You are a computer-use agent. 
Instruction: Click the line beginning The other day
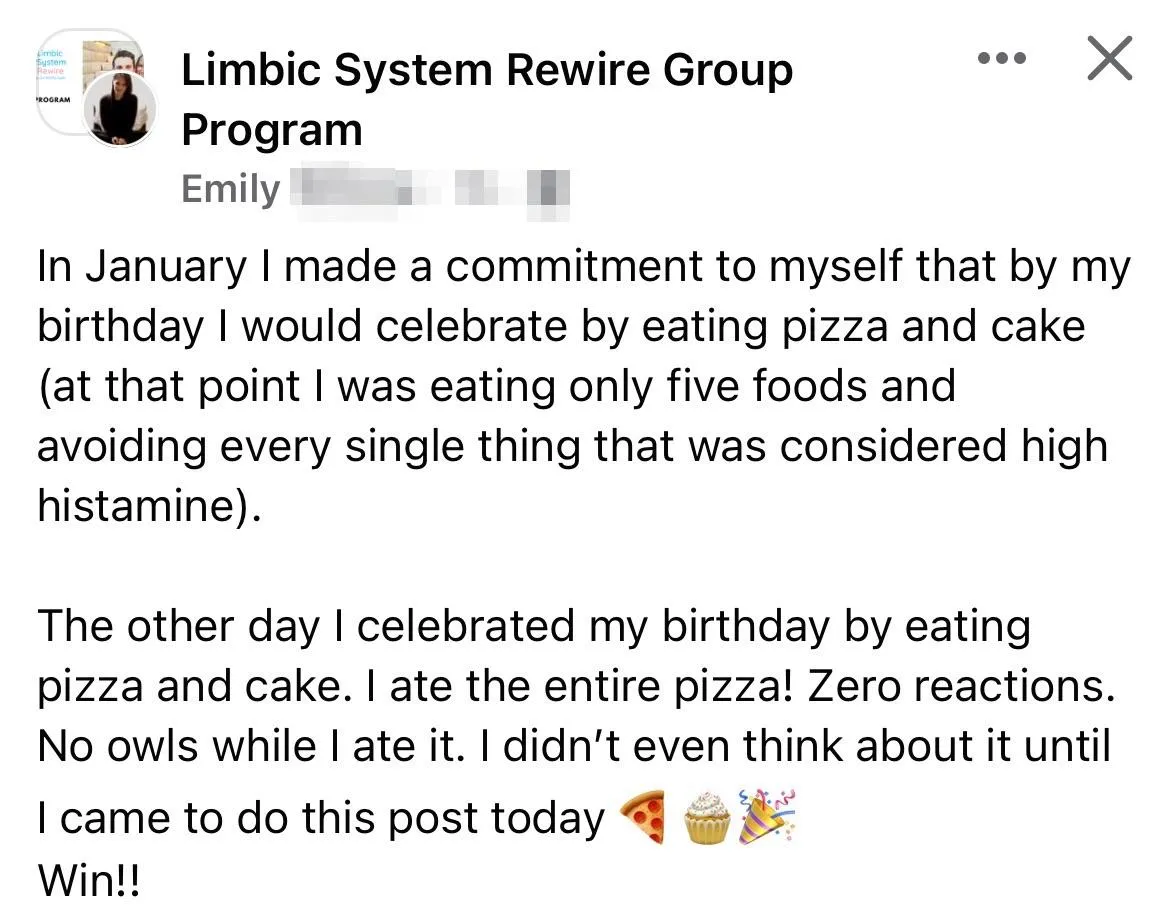point(534,627)
